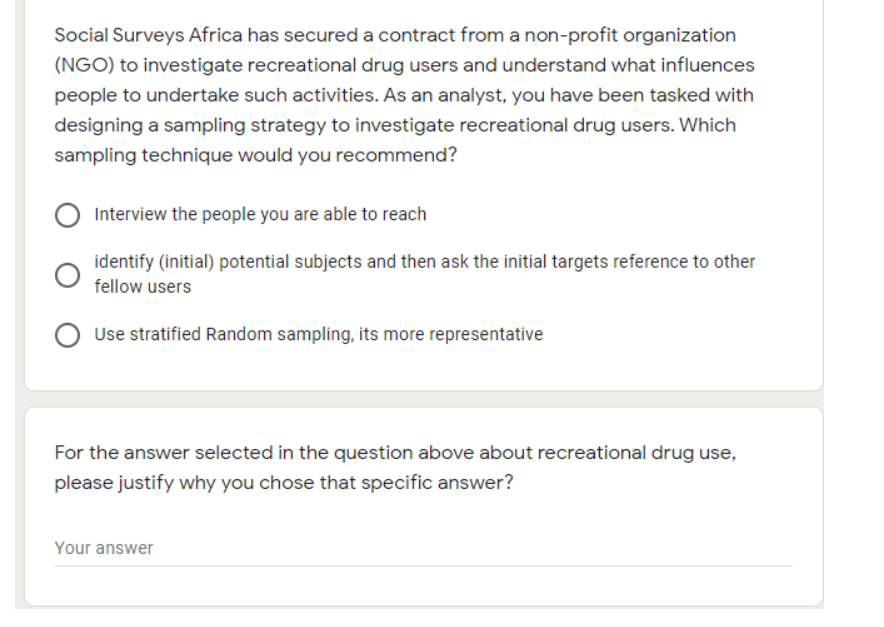Click the label text of the first option
The image size is (884, 627).
(x=259, y=214)
